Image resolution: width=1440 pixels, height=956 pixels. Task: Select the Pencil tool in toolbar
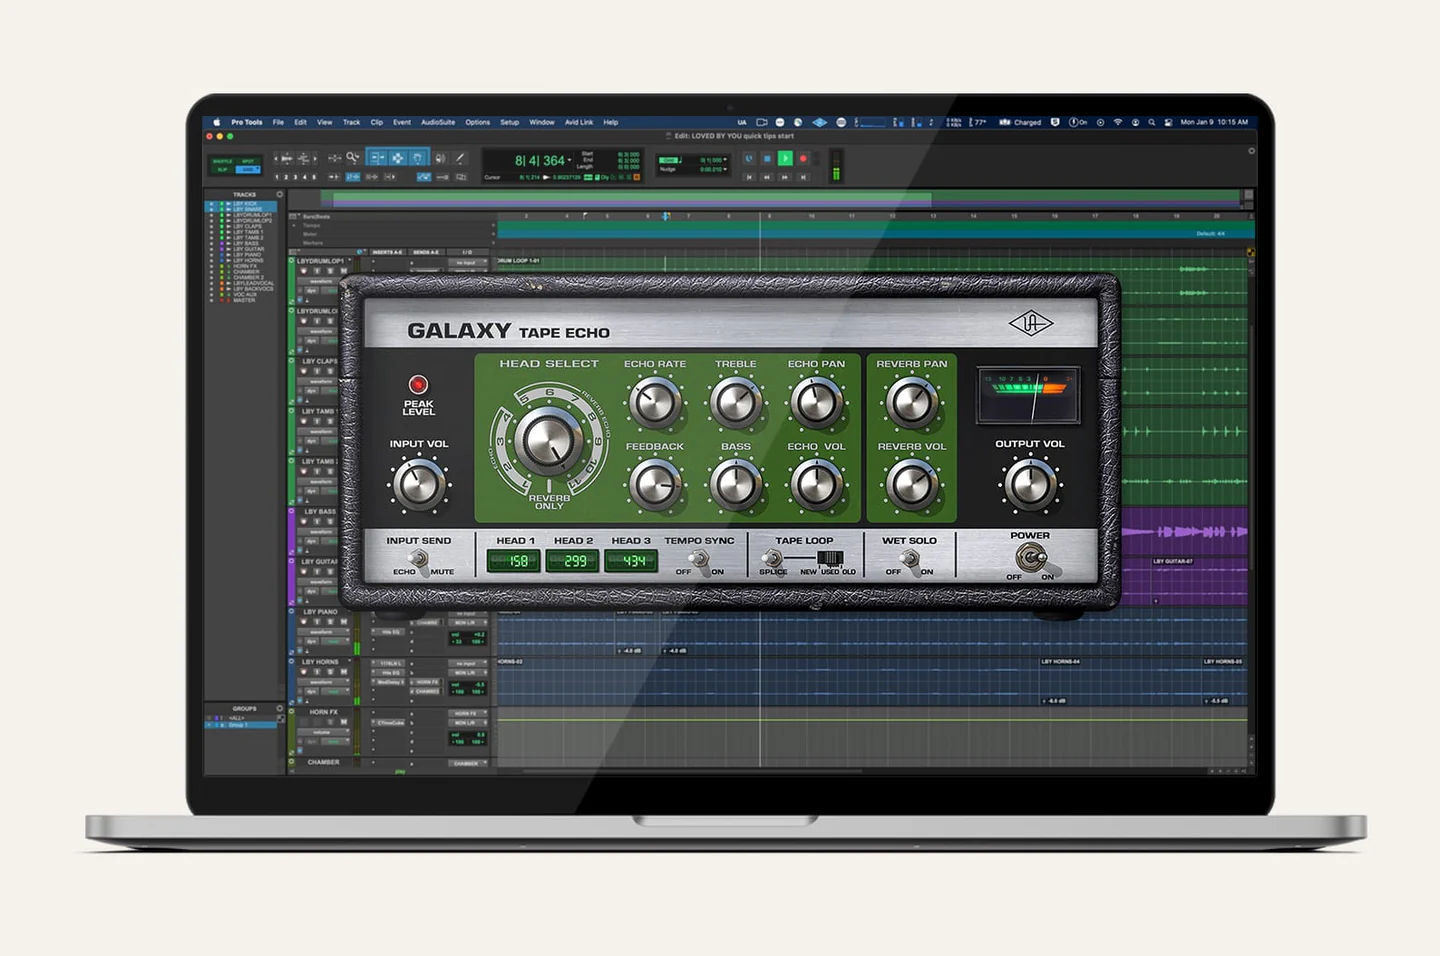pos(460,158)
